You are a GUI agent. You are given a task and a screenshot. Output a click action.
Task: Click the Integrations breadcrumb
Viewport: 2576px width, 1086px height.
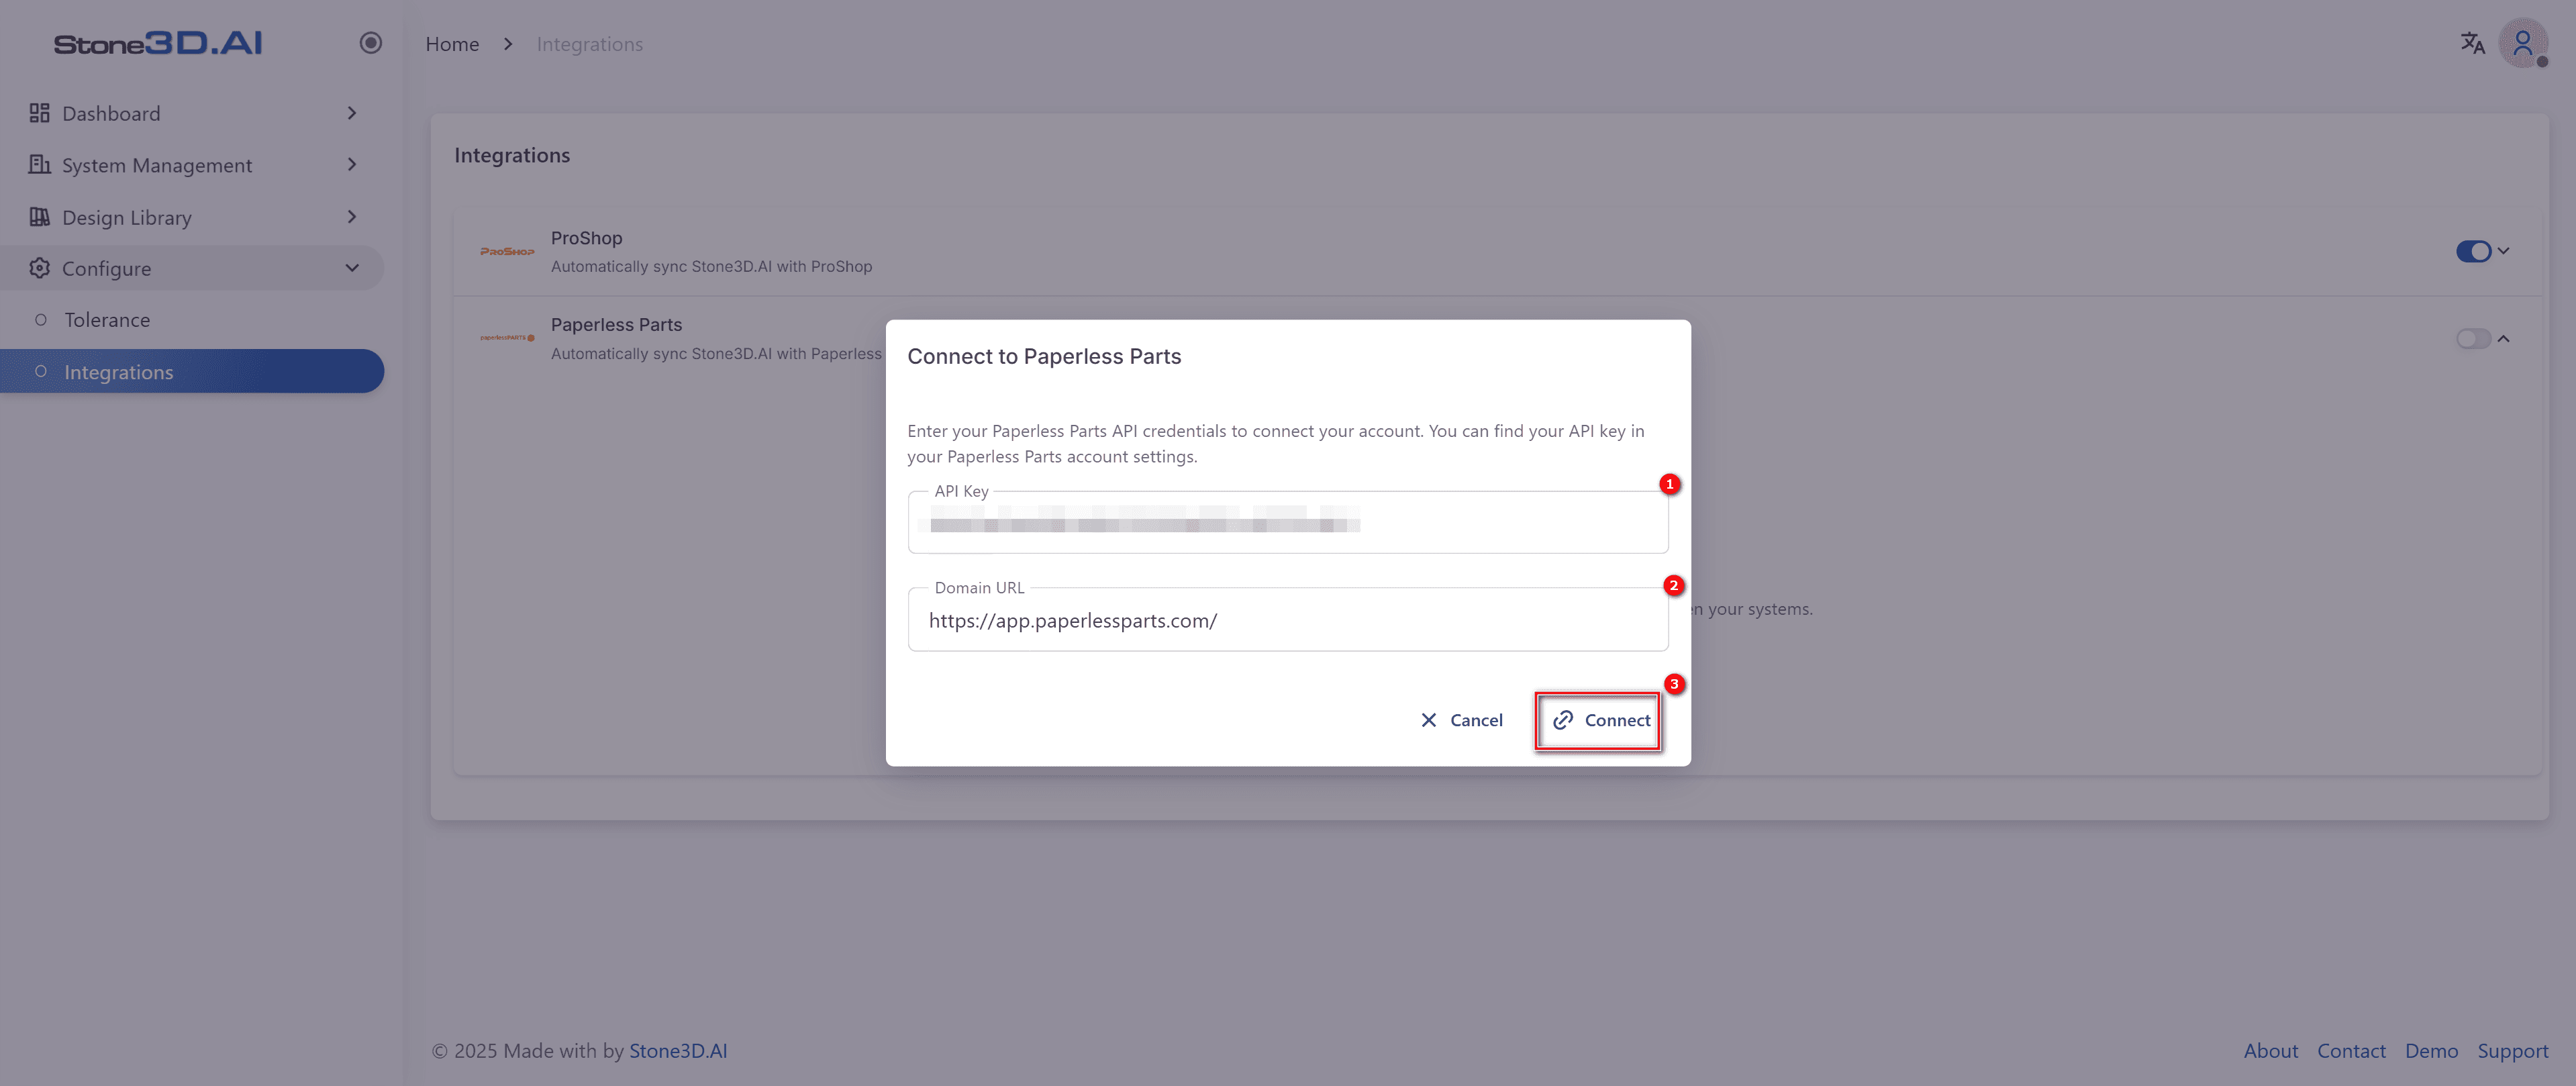(589, 44)
